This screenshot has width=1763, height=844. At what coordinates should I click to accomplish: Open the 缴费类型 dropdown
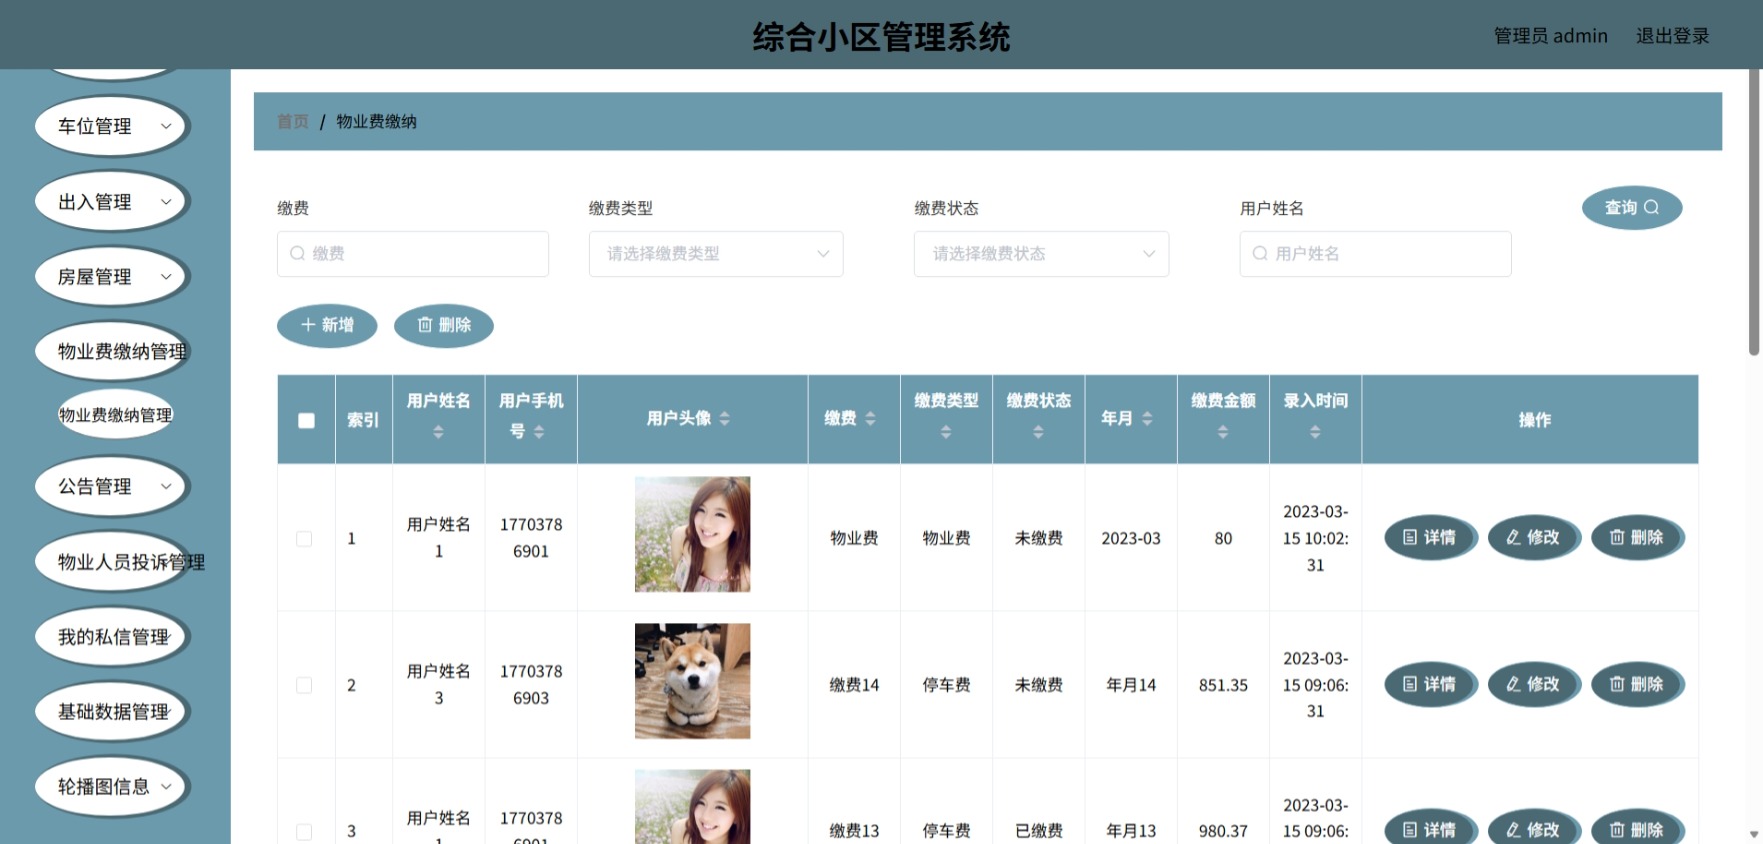coord(716,254)
